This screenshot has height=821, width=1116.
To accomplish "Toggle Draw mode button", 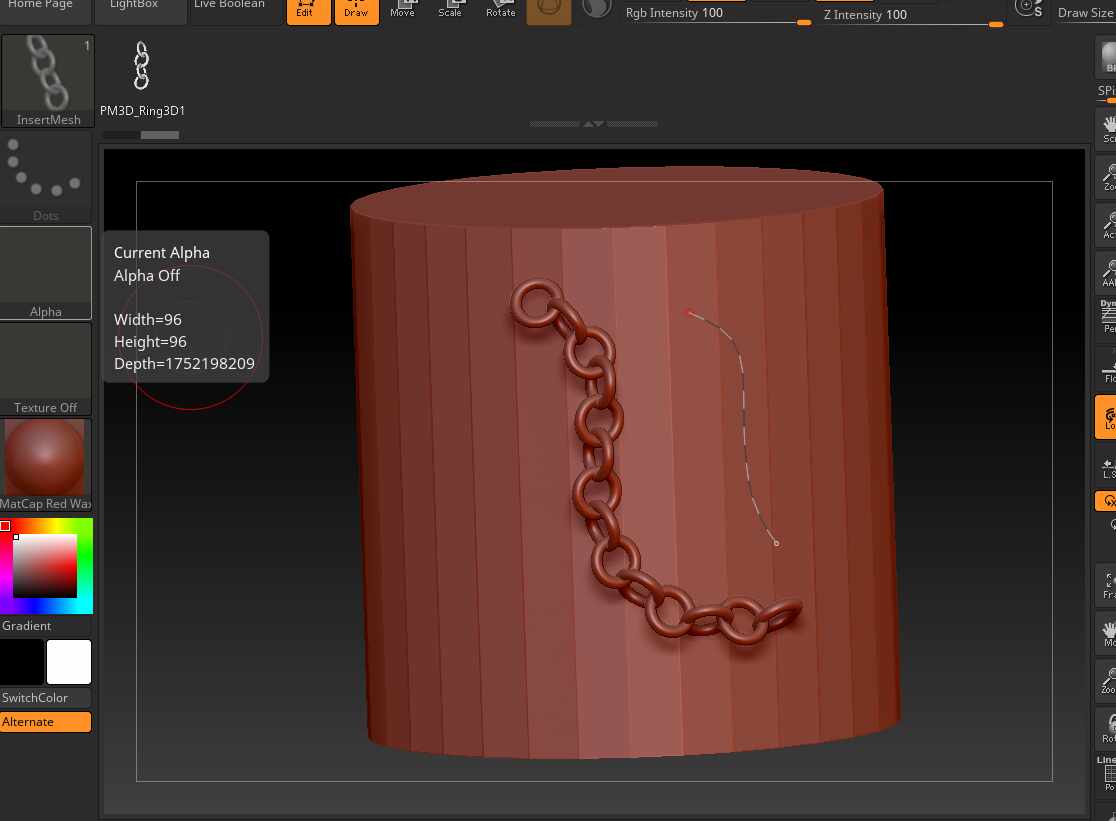I will [x=357, y=12].
